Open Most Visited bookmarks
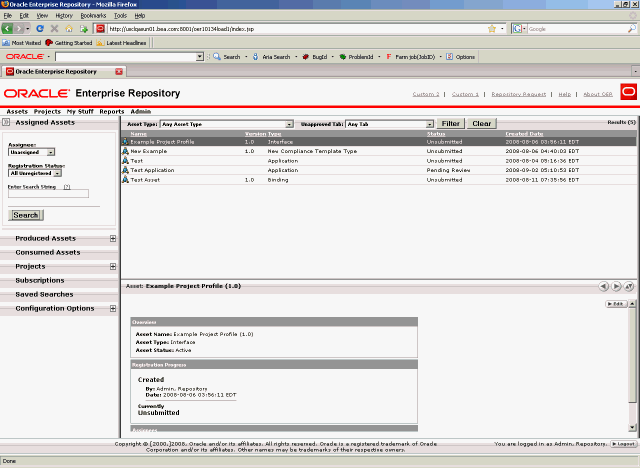 coord(22,43)
